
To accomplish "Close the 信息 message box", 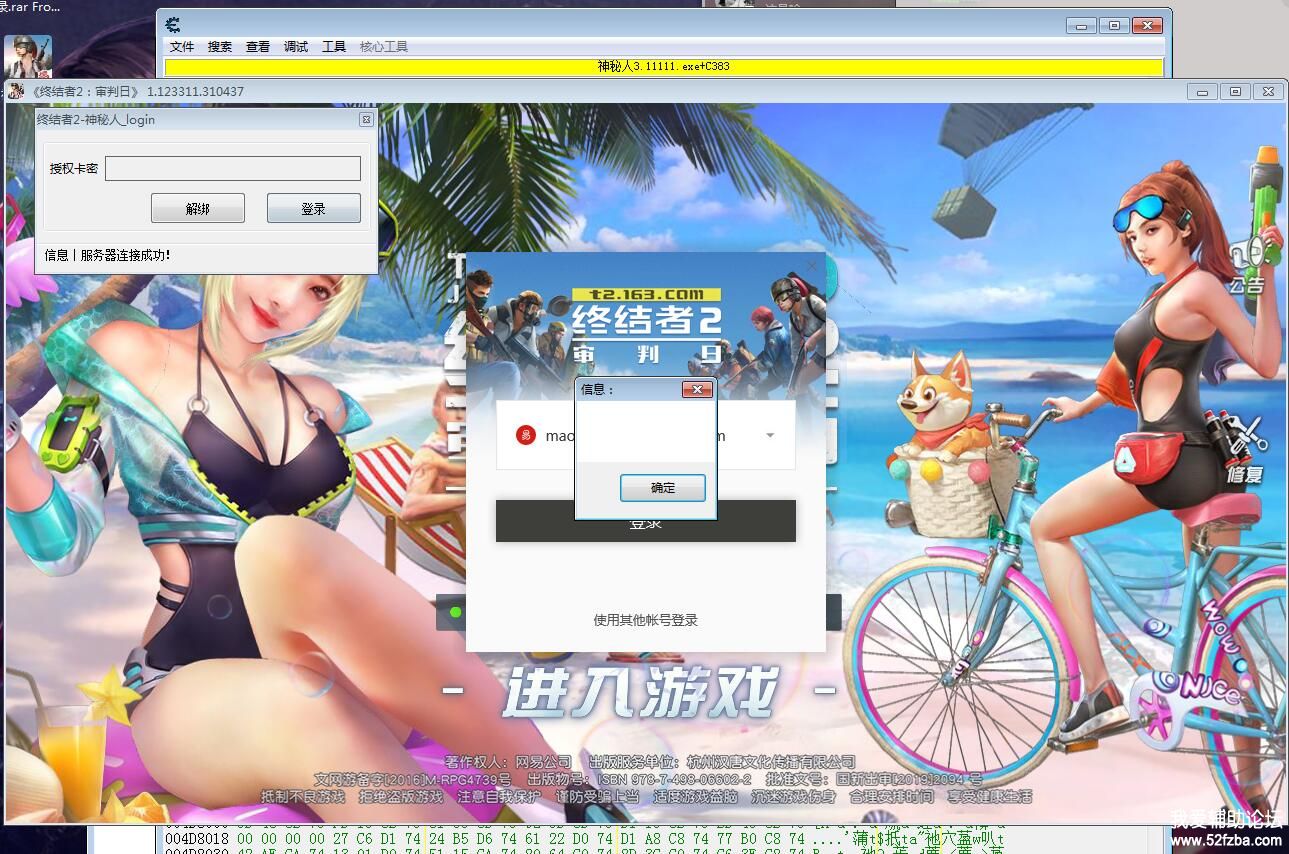I will (x=697, y=389).
